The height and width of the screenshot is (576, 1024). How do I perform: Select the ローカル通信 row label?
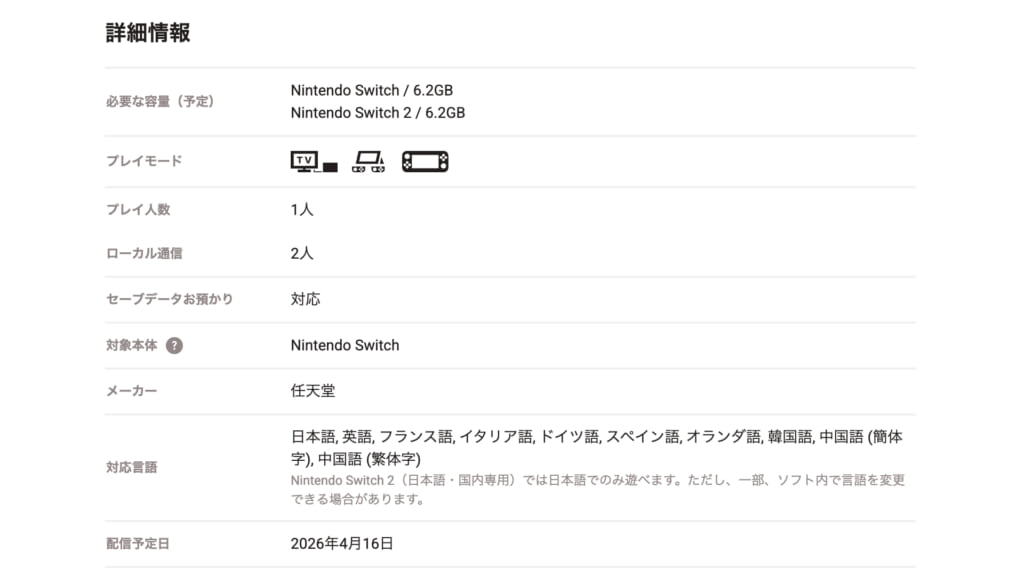tap(144, 254)
